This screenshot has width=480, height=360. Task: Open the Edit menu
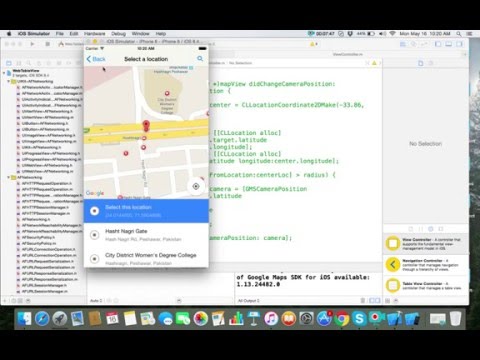tap(74, 34)
